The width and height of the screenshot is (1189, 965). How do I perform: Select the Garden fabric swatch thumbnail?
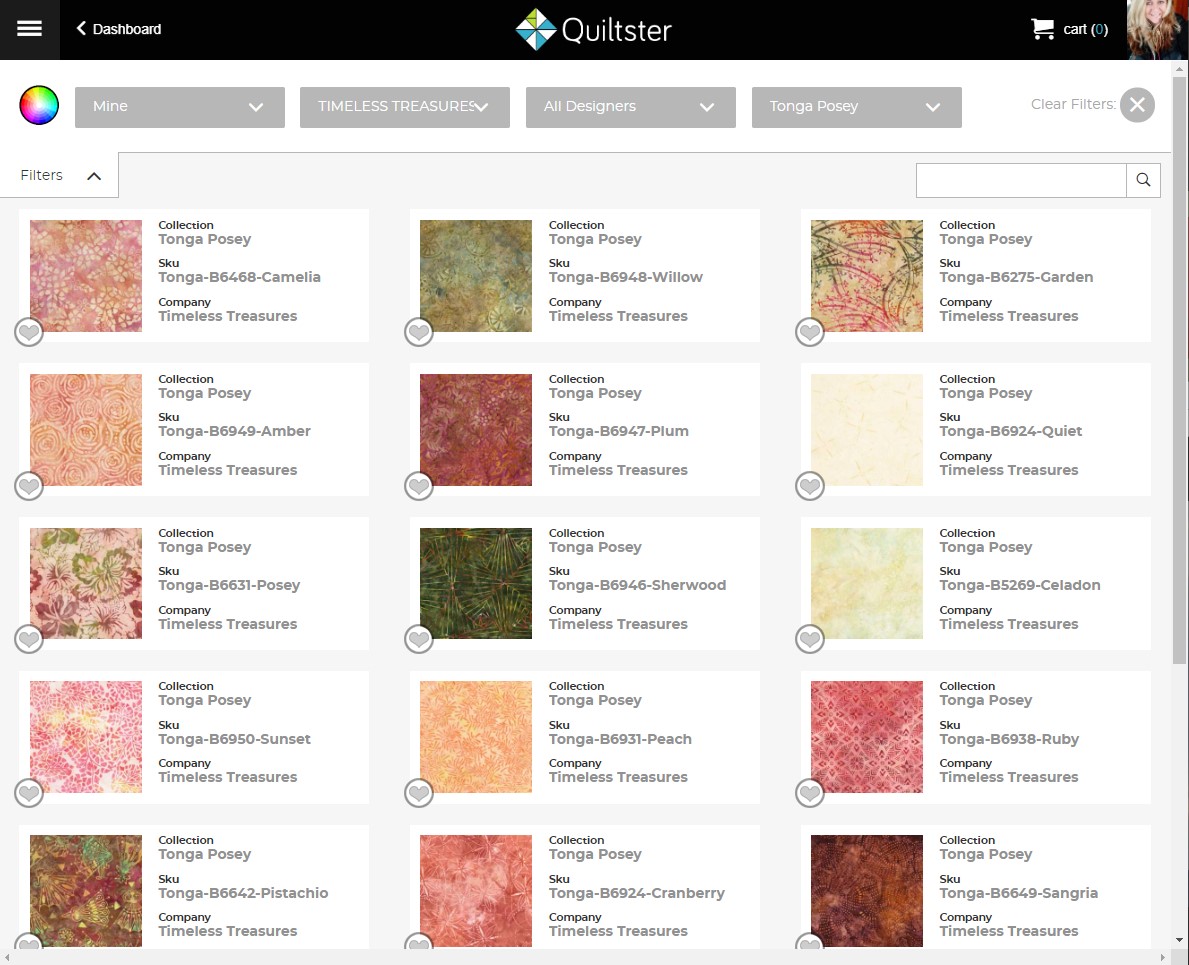click(x=867, y=276)
